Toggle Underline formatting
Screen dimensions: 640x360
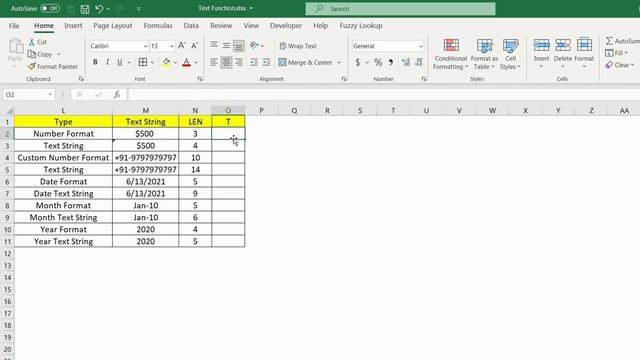[120, 62]
